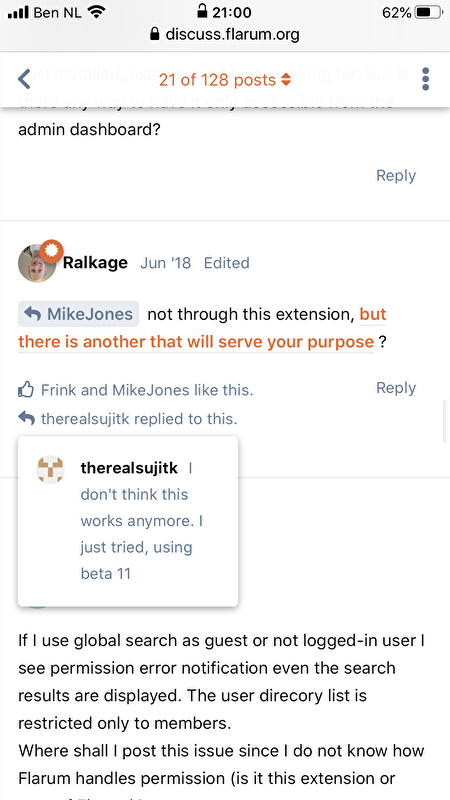Tap the discuss.flarum.org address bar
This screenshot has height=800, width=450.
click(224, 35)
